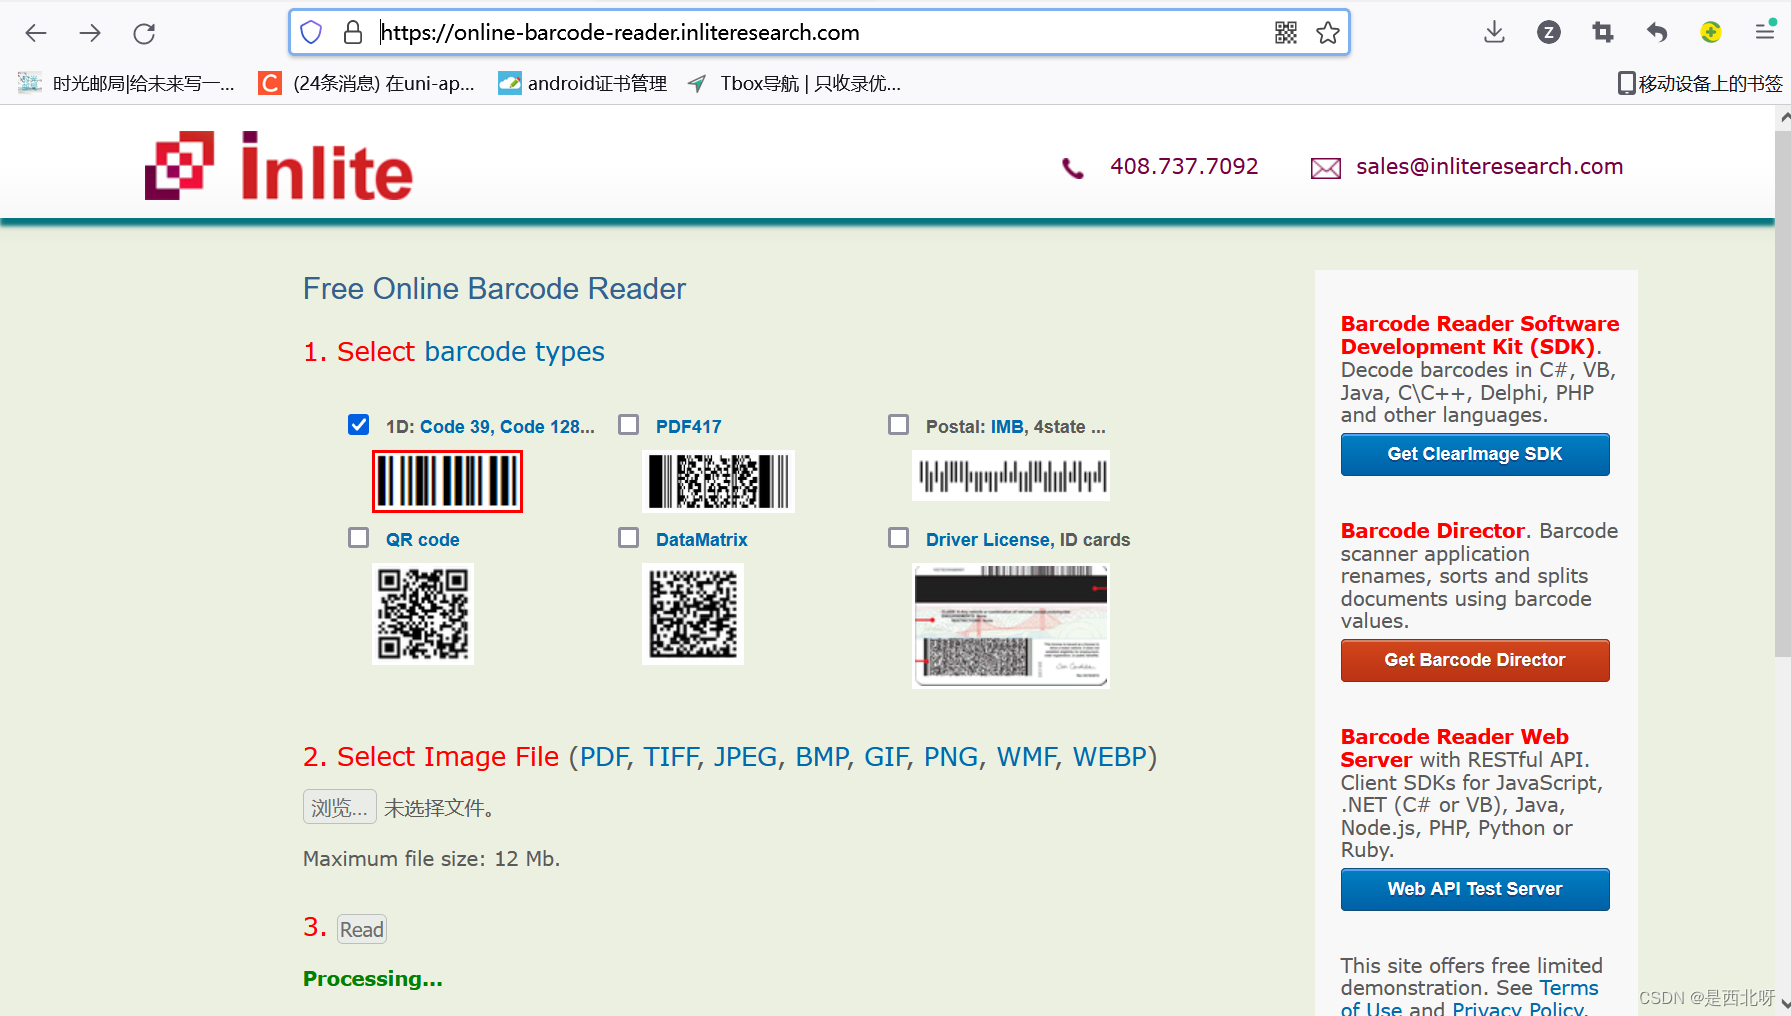Click the QR code sample image
The width and height of the screenshot is (1791, 1016).
(x=423, y=614)
